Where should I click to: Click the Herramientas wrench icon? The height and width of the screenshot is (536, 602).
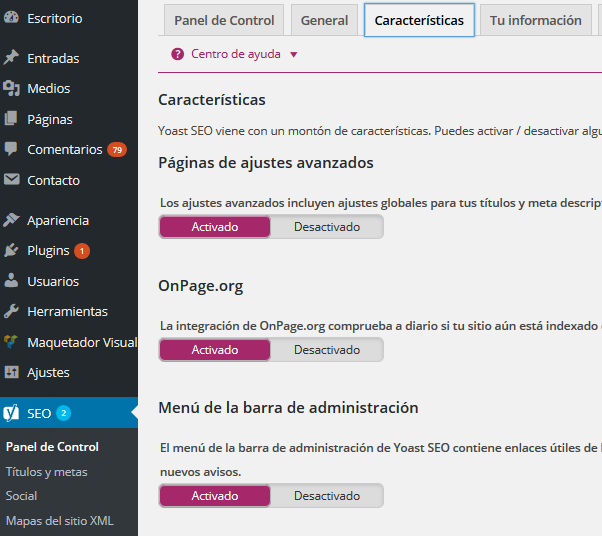11,311
